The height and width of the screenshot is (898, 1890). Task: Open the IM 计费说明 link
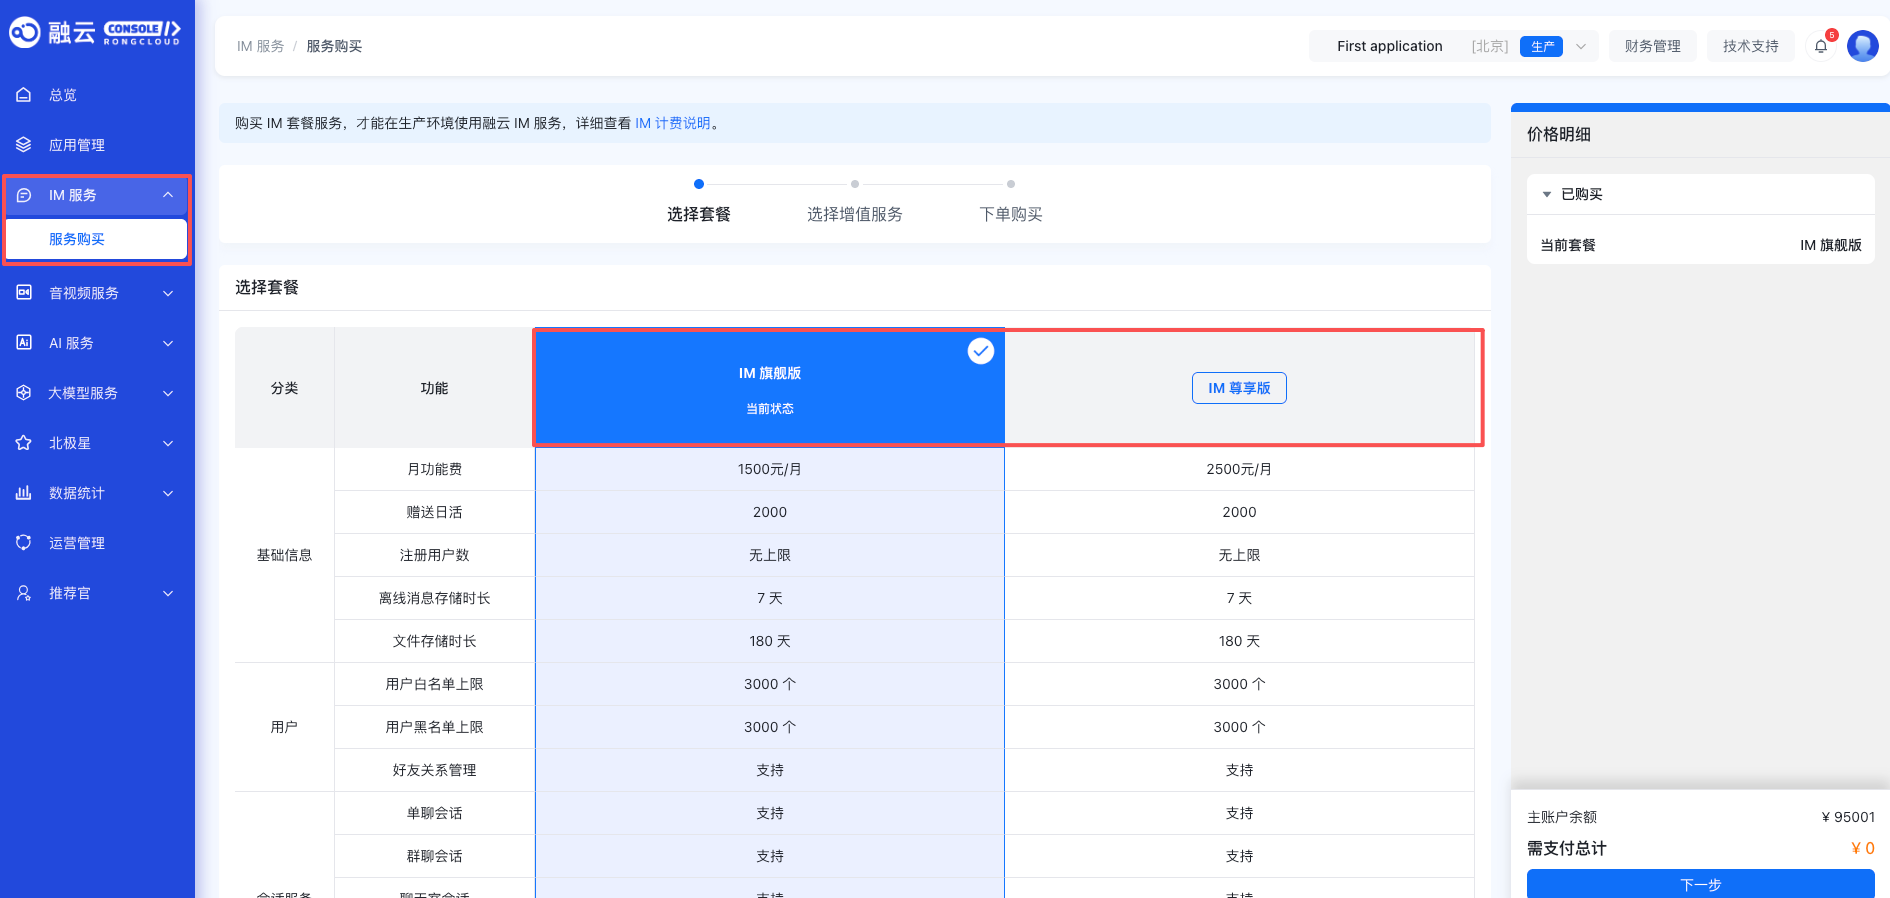click(673, 123)
